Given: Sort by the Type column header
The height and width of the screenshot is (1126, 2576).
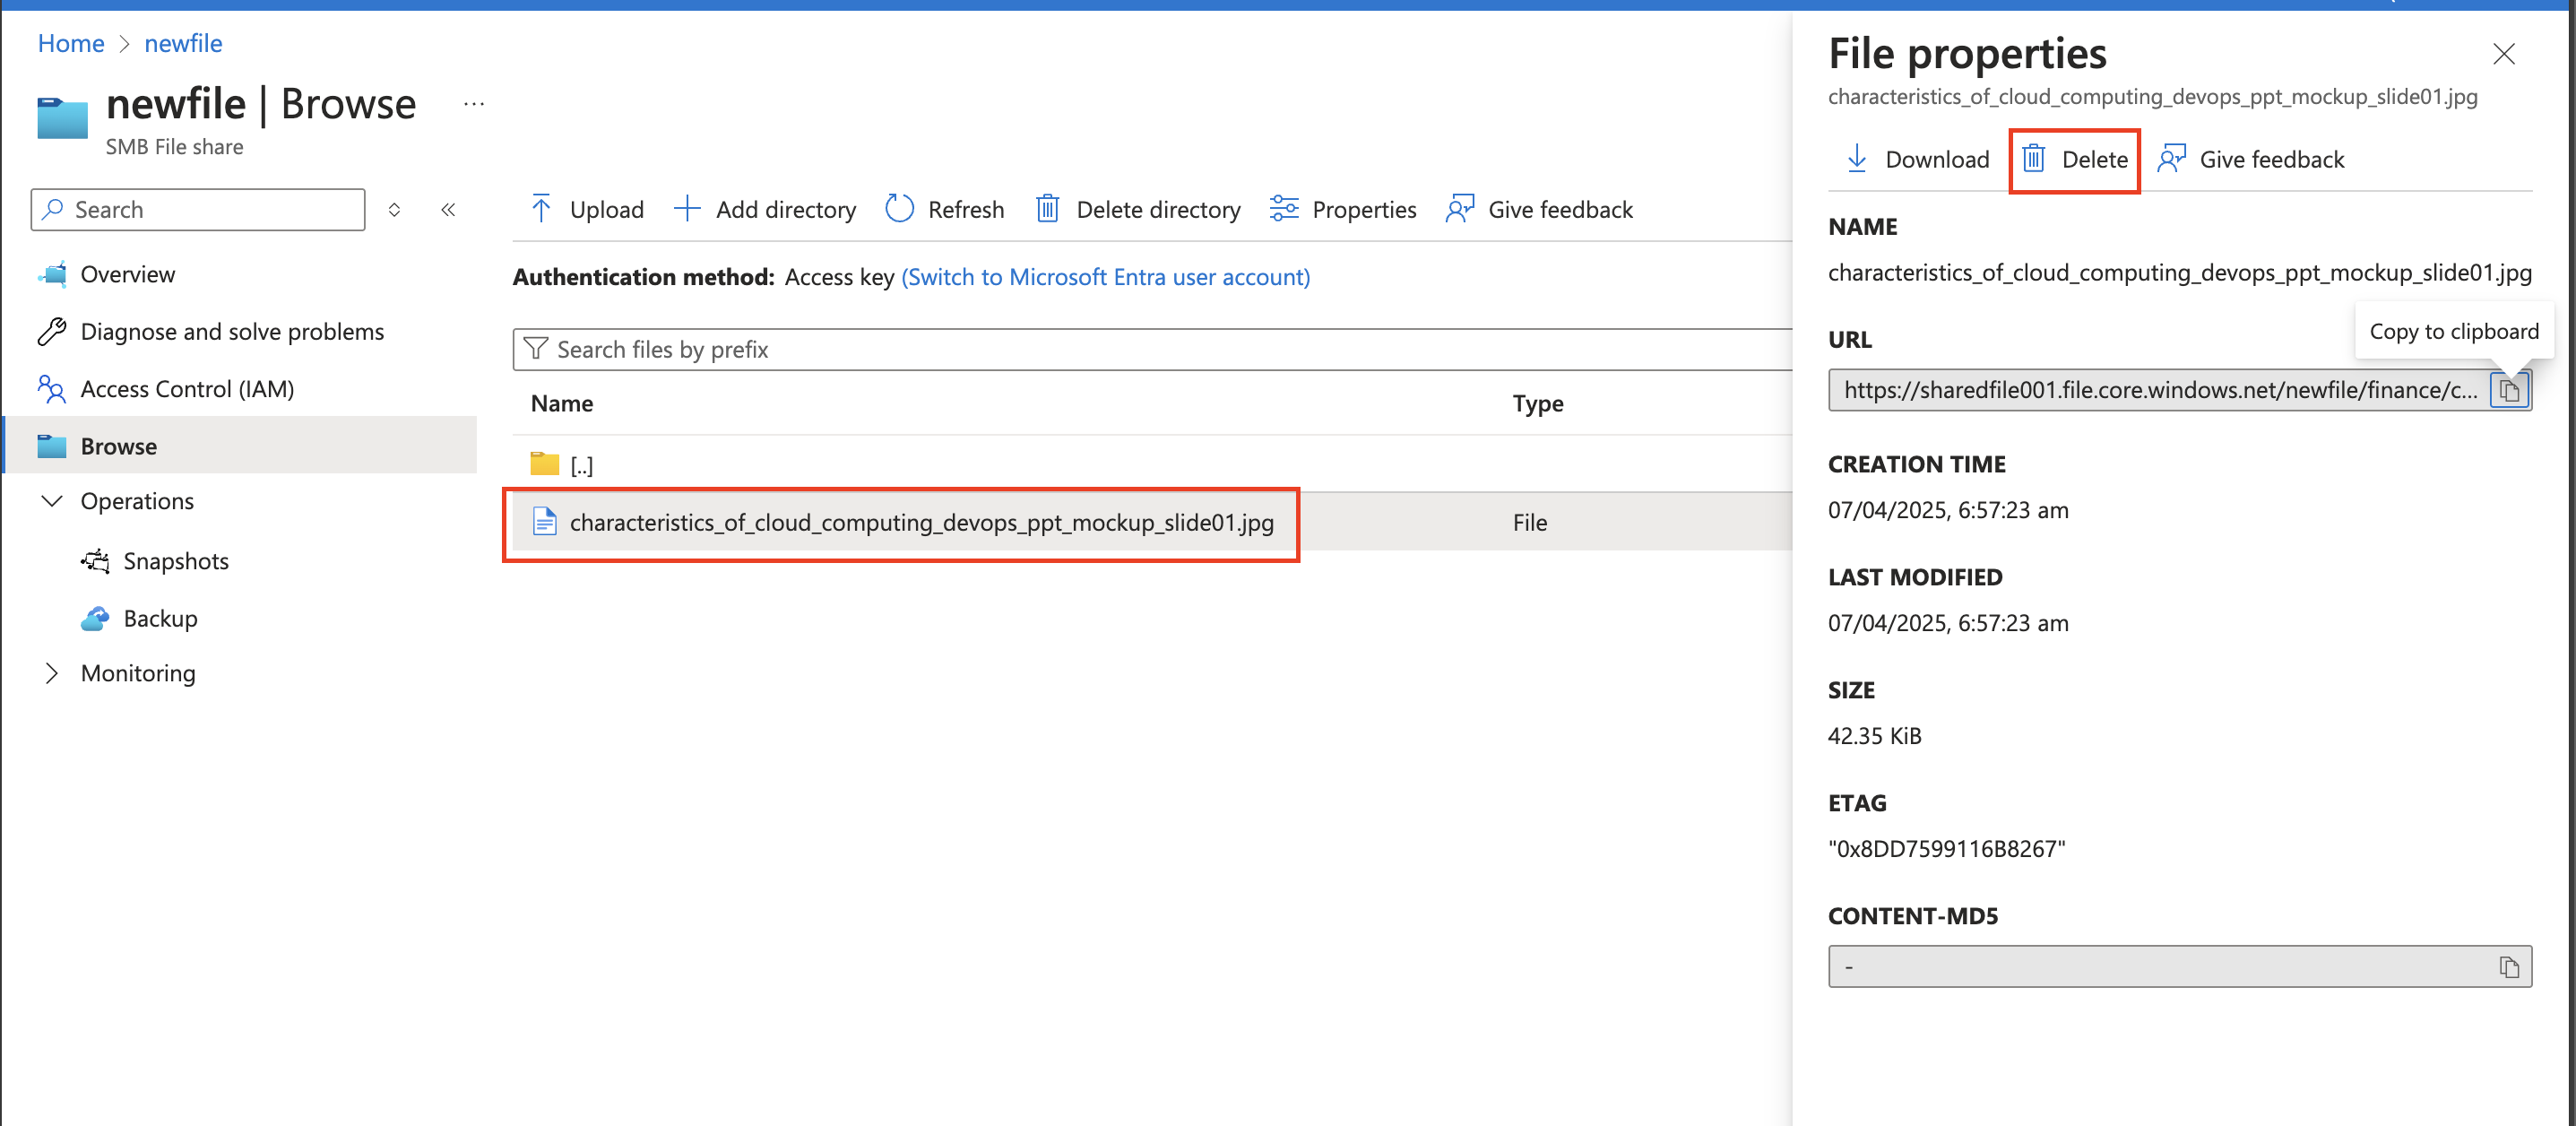Looking at the screenshot, I should (1537, 403).
